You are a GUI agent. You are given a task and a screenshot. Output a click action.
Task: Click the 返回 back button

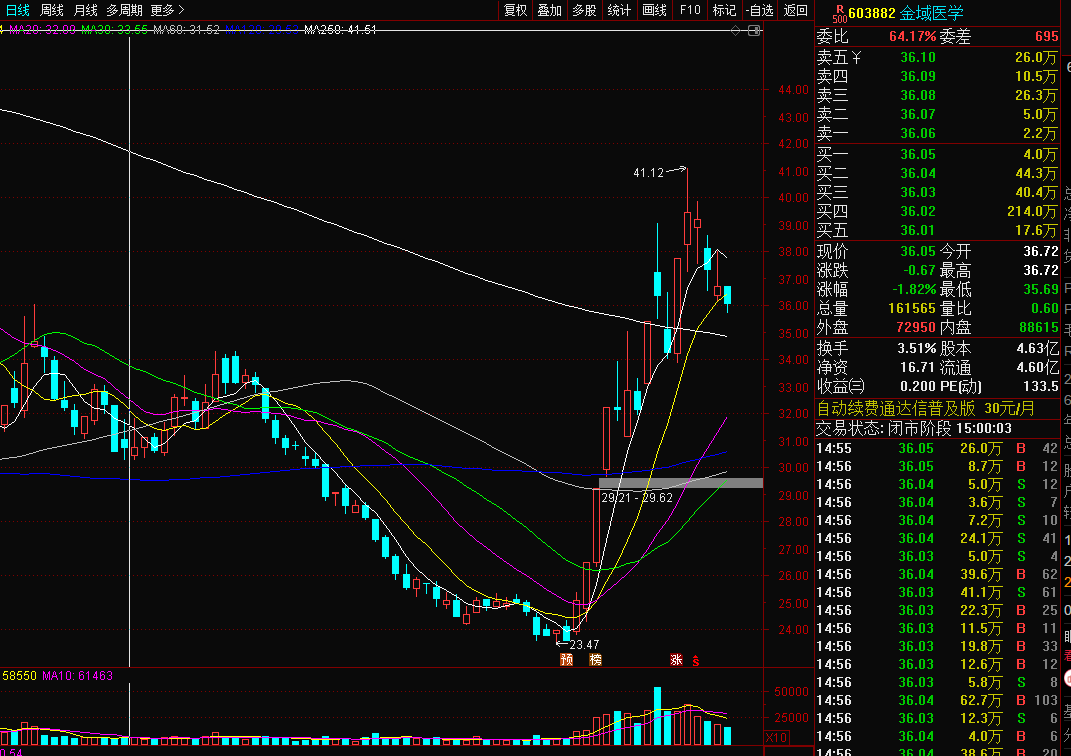(x=796, y=10)
